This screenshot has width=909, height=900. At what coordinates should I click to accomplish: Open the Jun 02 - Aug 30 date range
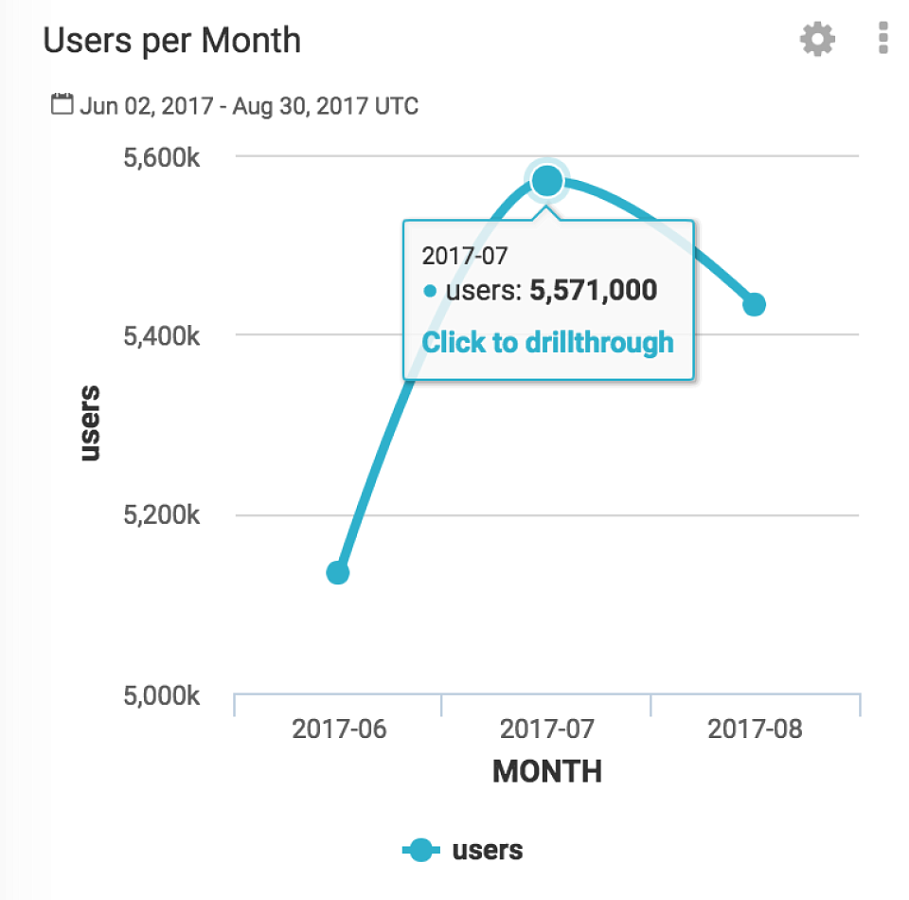[x=249, y=106]
